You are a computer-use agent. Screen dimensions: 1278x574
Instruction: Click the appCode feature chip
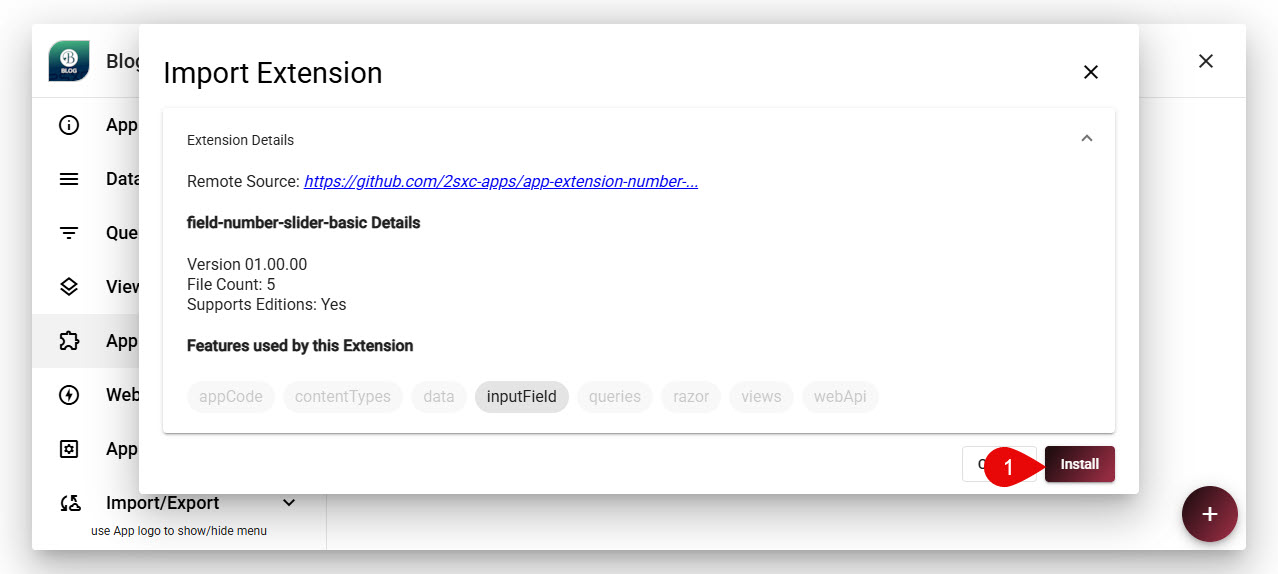coord(231,397)
